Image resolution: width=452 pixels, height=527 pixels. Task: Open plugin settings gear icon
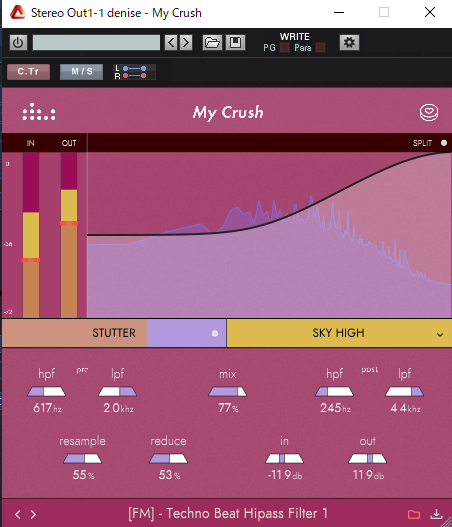[349, 43]
